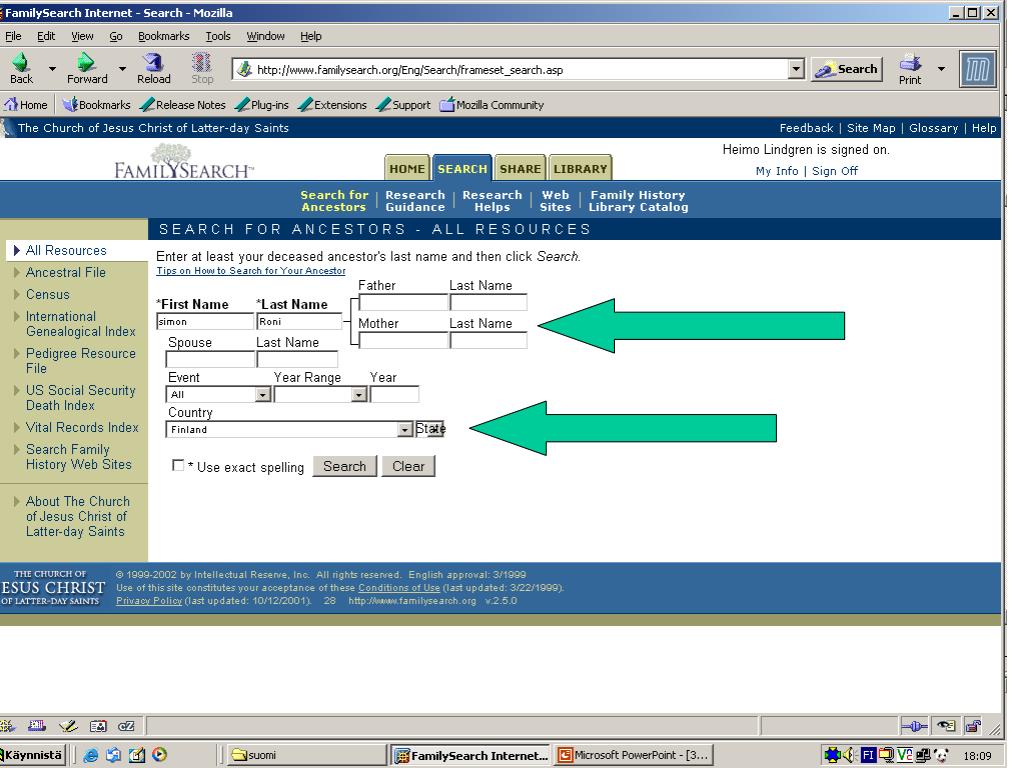Image resolution: width=1024 pixels, height=768 pixels.
Task: Launch Internet Explorer from quick launch
Action: (x=91, y=755)
